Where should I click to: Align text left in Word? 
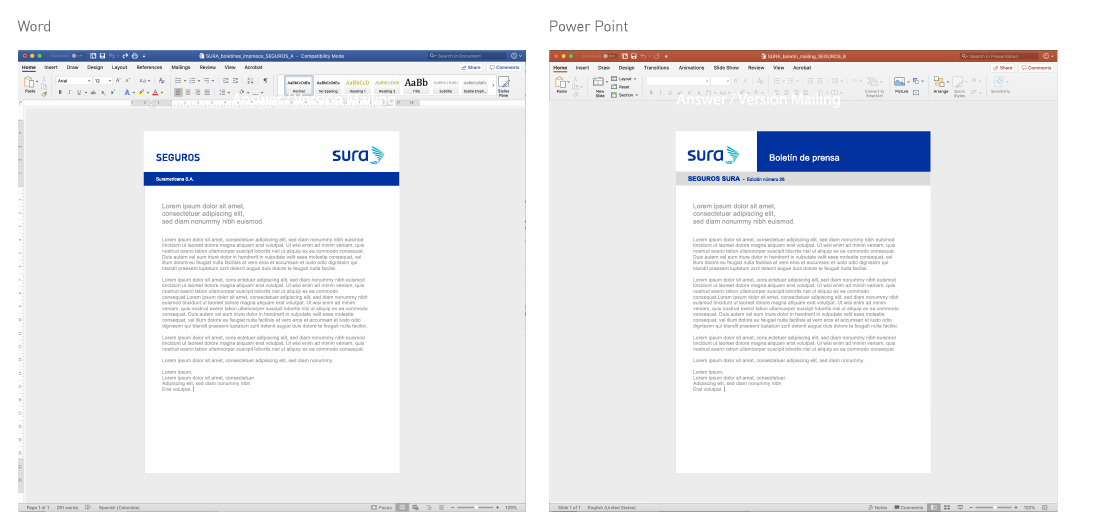tap(178, 92)
